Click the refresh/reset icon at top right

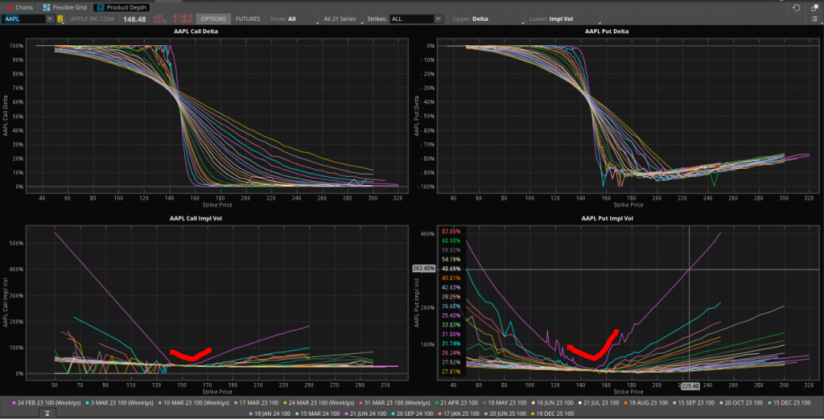(x=796, y=7)
